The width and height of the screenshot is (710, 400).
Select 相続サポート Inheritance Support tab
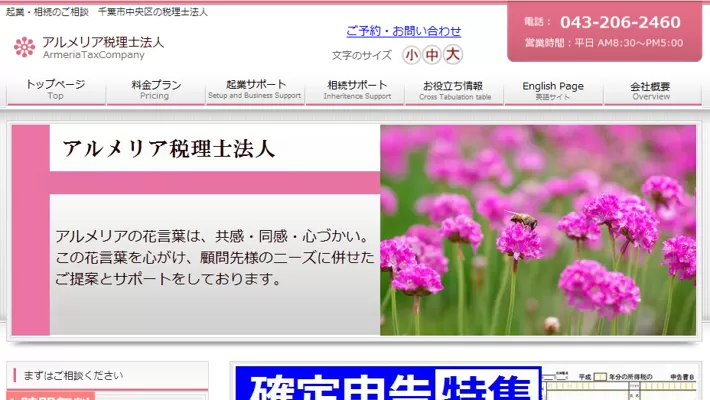[x=356, y=90]
